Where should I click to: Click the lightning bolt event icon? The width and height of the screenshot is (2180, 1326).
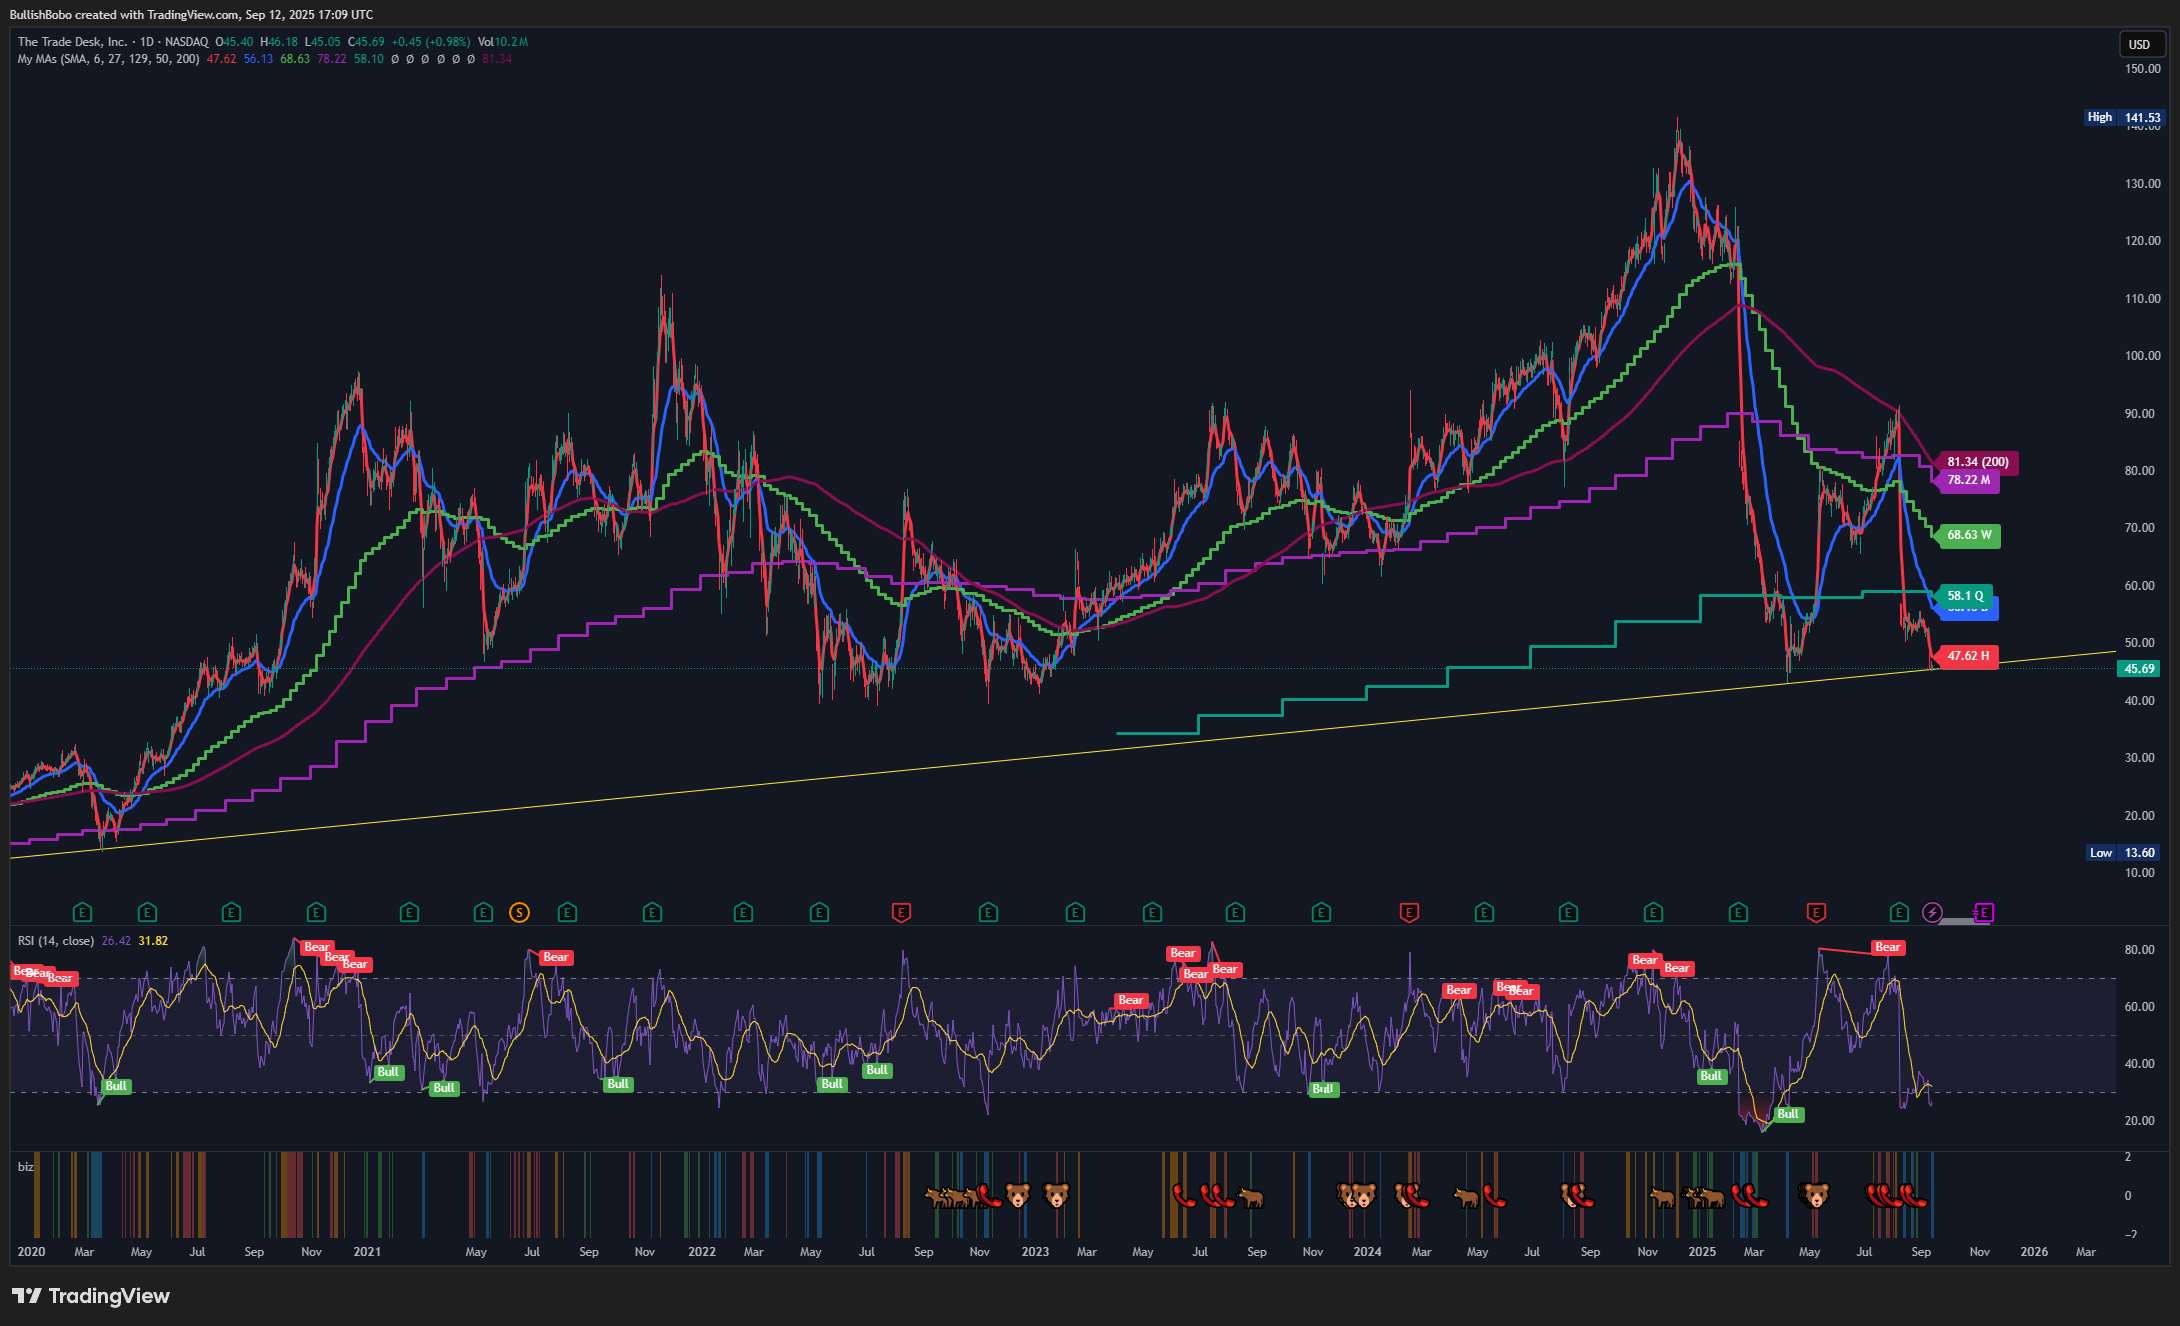tap(1932, 912)
